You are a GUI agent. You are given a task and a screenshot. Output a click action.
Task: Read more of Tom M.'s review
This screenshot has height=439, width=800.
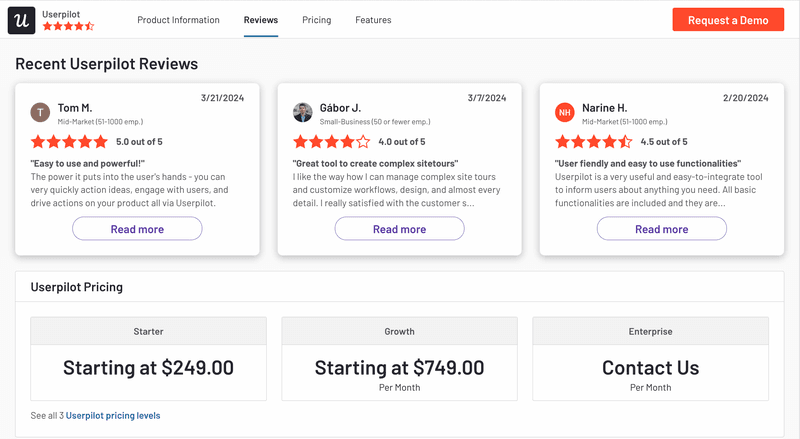pyautogui.click(x=137, y=229)
